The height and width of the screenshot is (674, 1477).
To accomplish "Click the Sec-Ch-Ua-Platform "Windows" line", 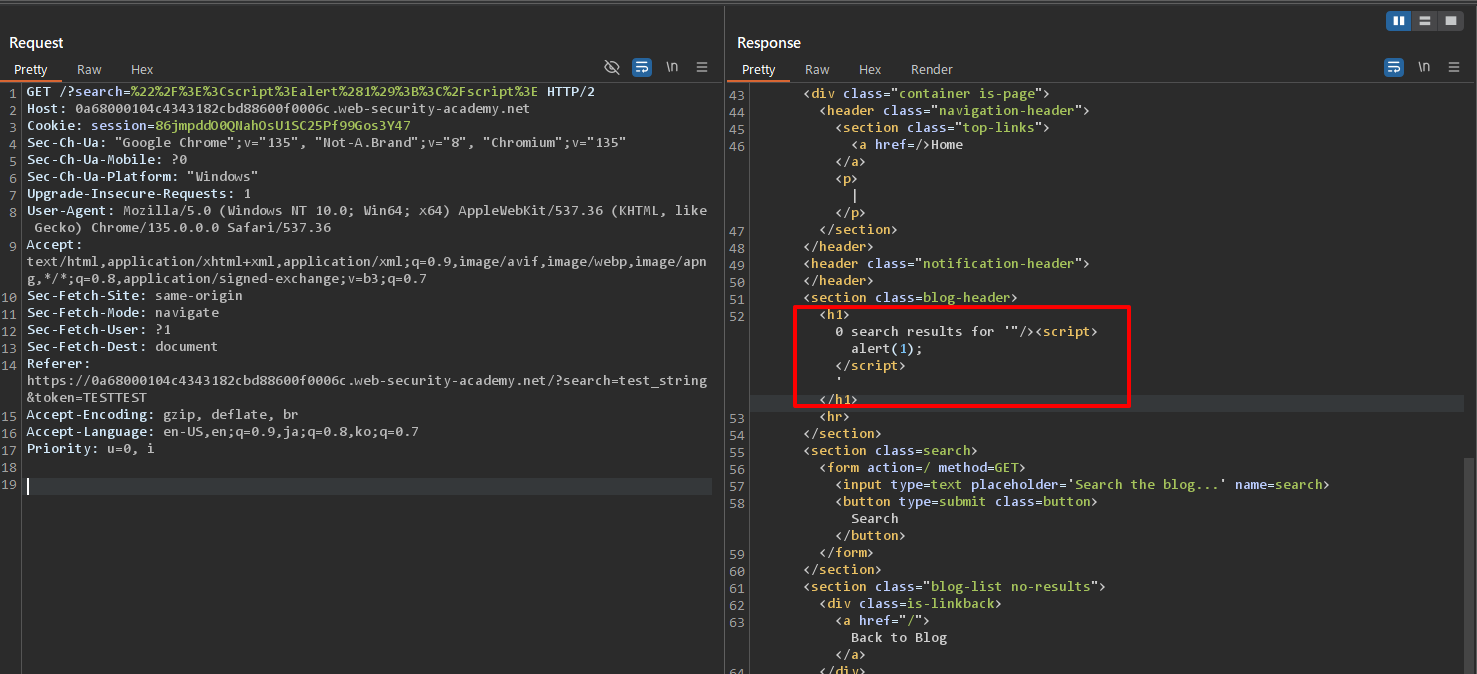I will pyautogui.click(x=142, y=177).
